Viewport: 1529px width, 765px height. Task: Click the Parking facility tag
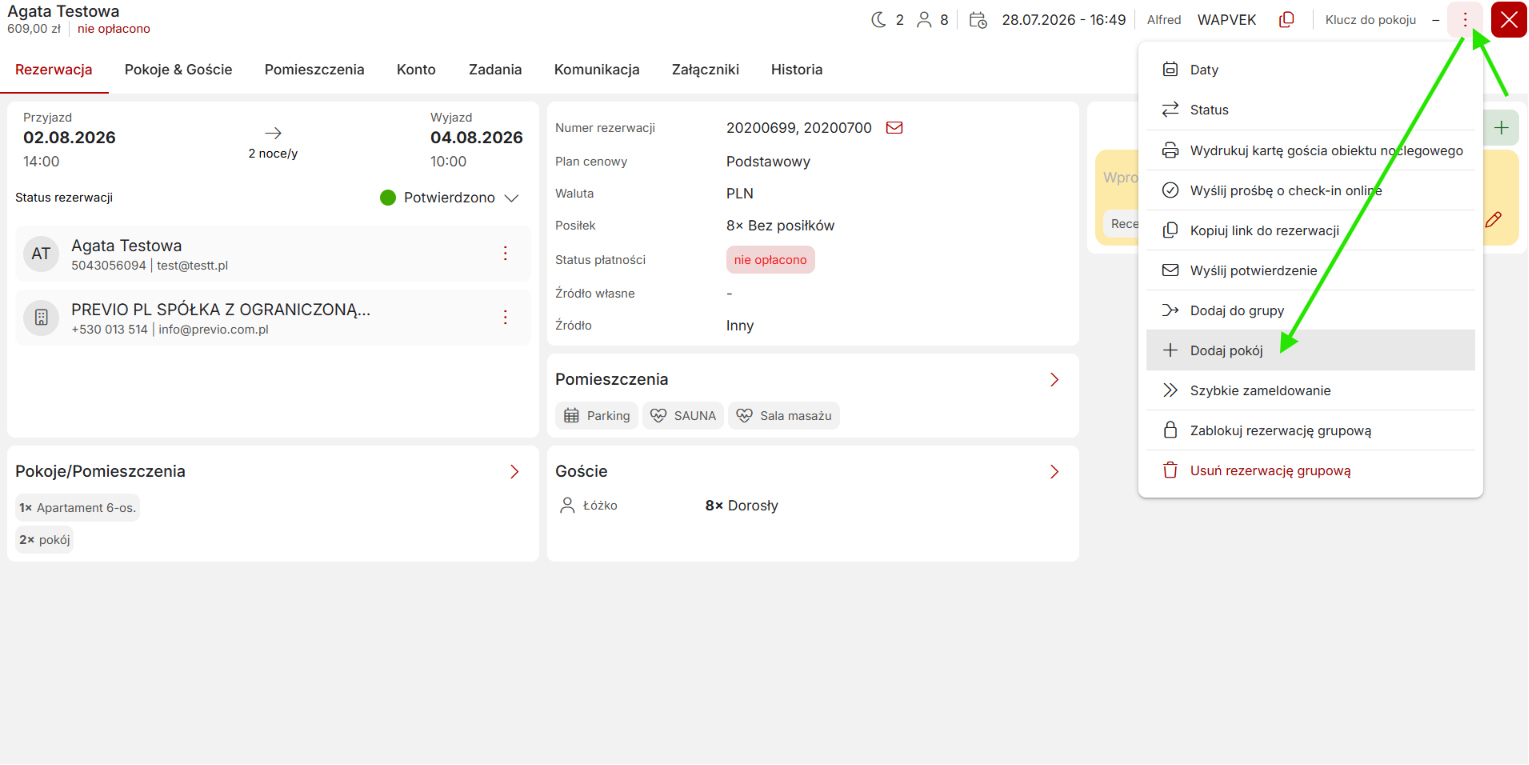(597, 416)
